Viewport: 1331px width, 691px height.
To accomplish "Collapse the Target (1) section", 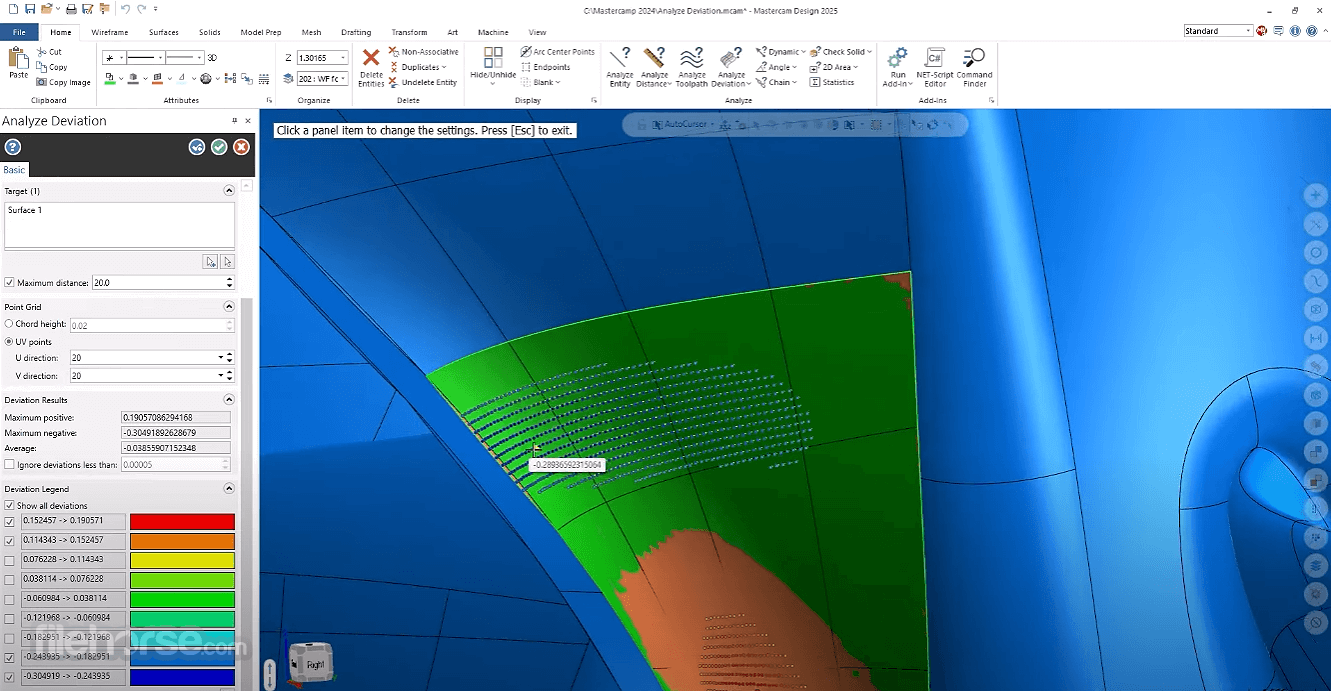I will click(x=229, y=190).
